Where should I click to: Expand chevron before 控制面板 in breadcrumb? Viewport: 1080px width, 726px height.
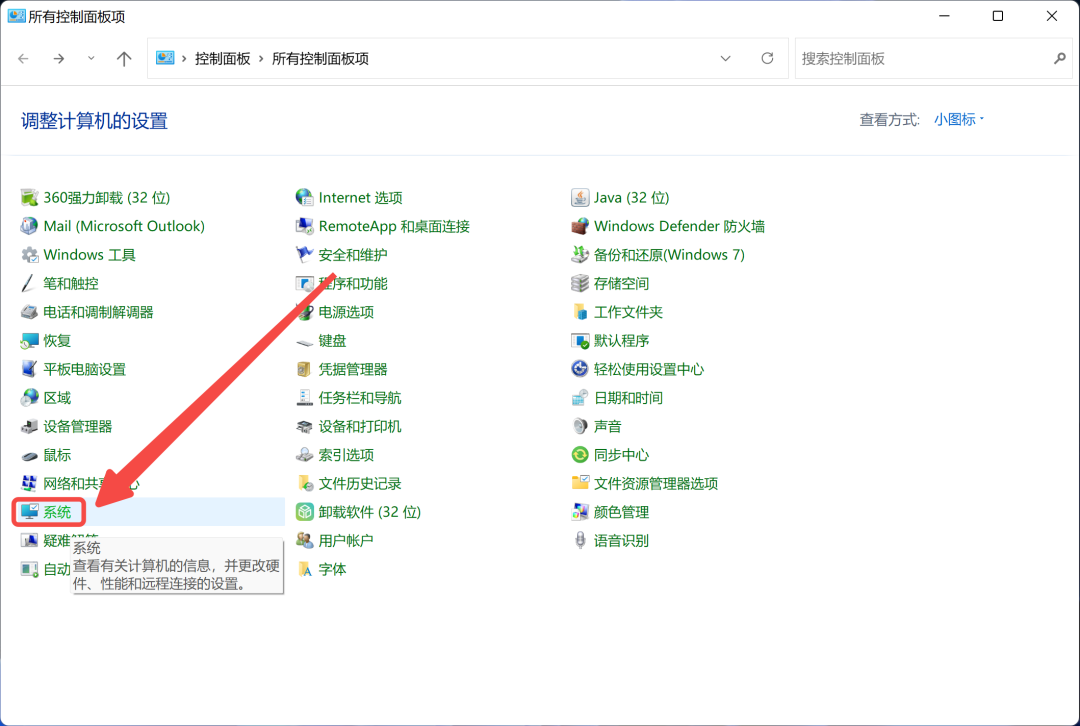[x=185, y=59]
